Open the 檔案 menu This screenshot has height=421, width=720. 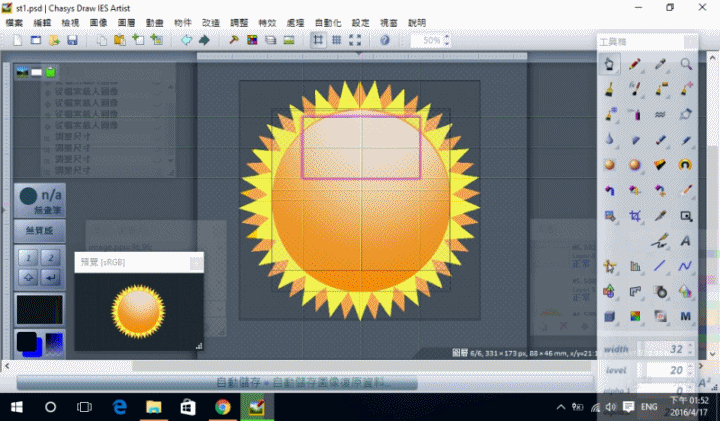click(14, 22)
